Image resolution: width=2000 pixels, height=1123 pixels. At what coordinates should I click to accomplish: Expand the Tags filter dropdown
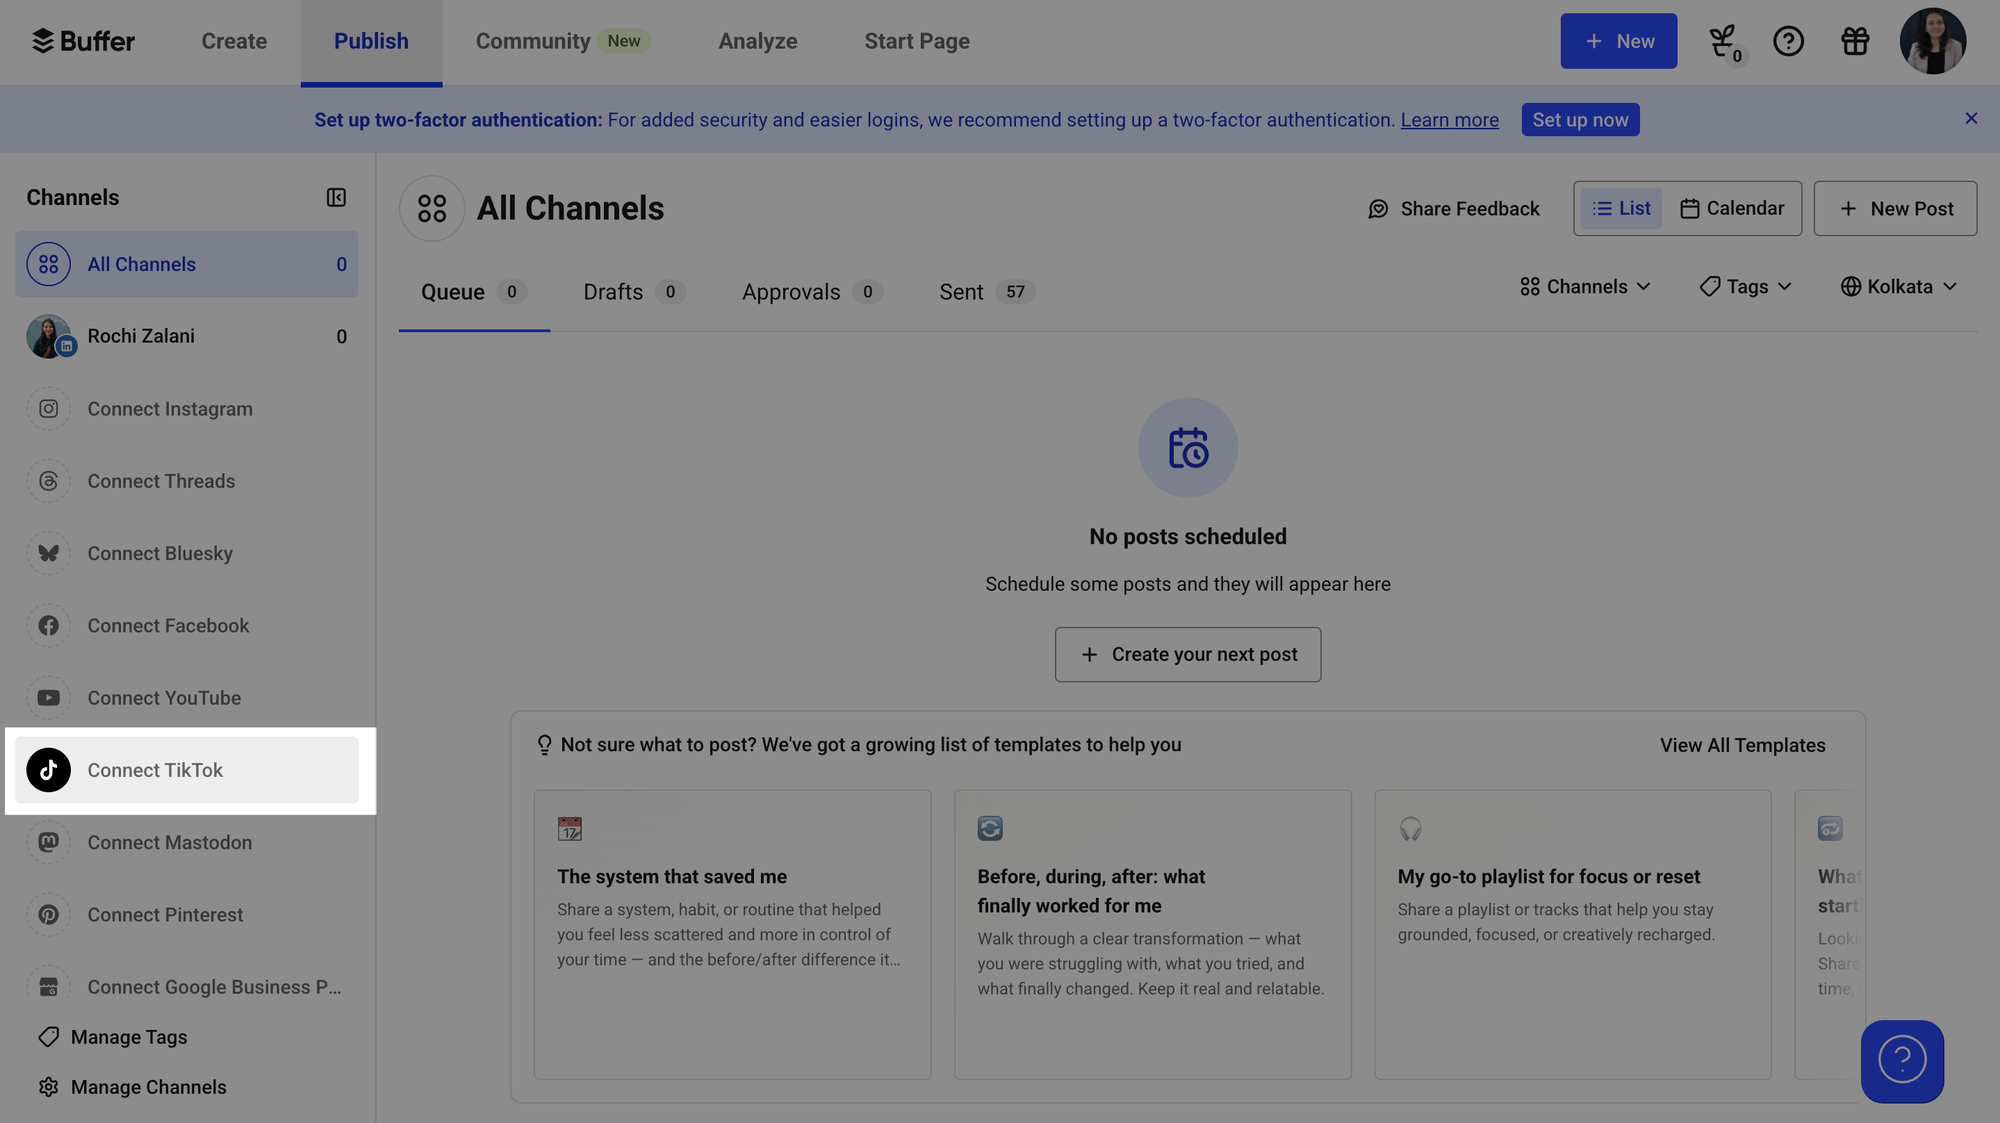(x=1745, y=286)
